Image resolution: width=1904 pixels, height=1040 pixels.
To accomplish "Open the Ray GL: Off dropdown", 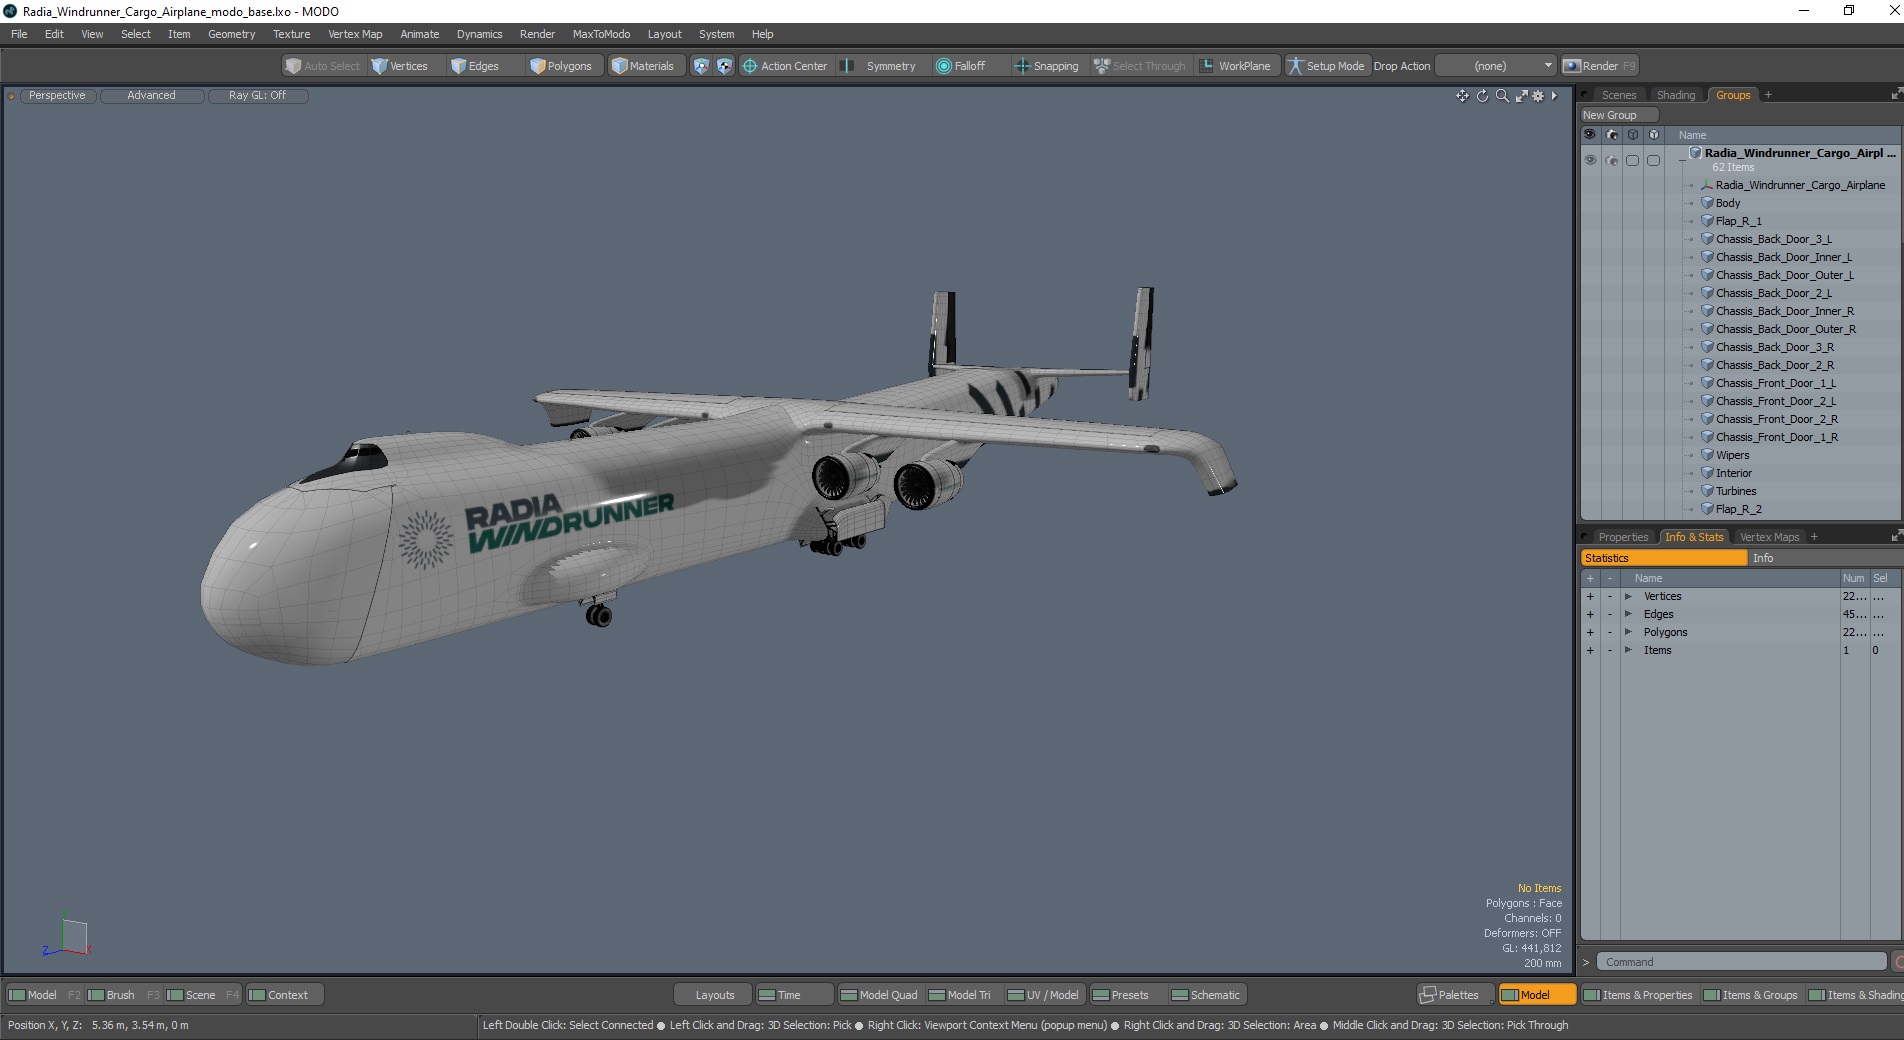I will tap(258, 96).
